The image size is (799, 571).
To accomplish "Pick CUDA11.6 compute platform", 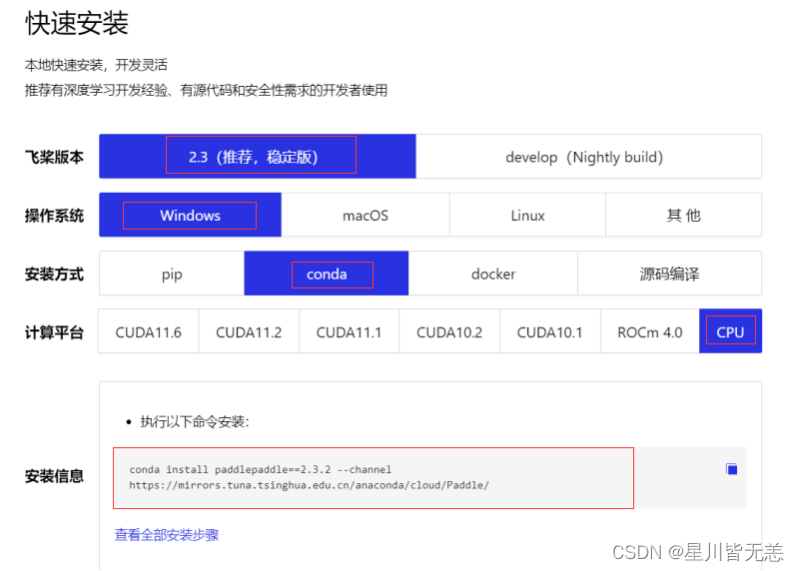I will 148,332.
